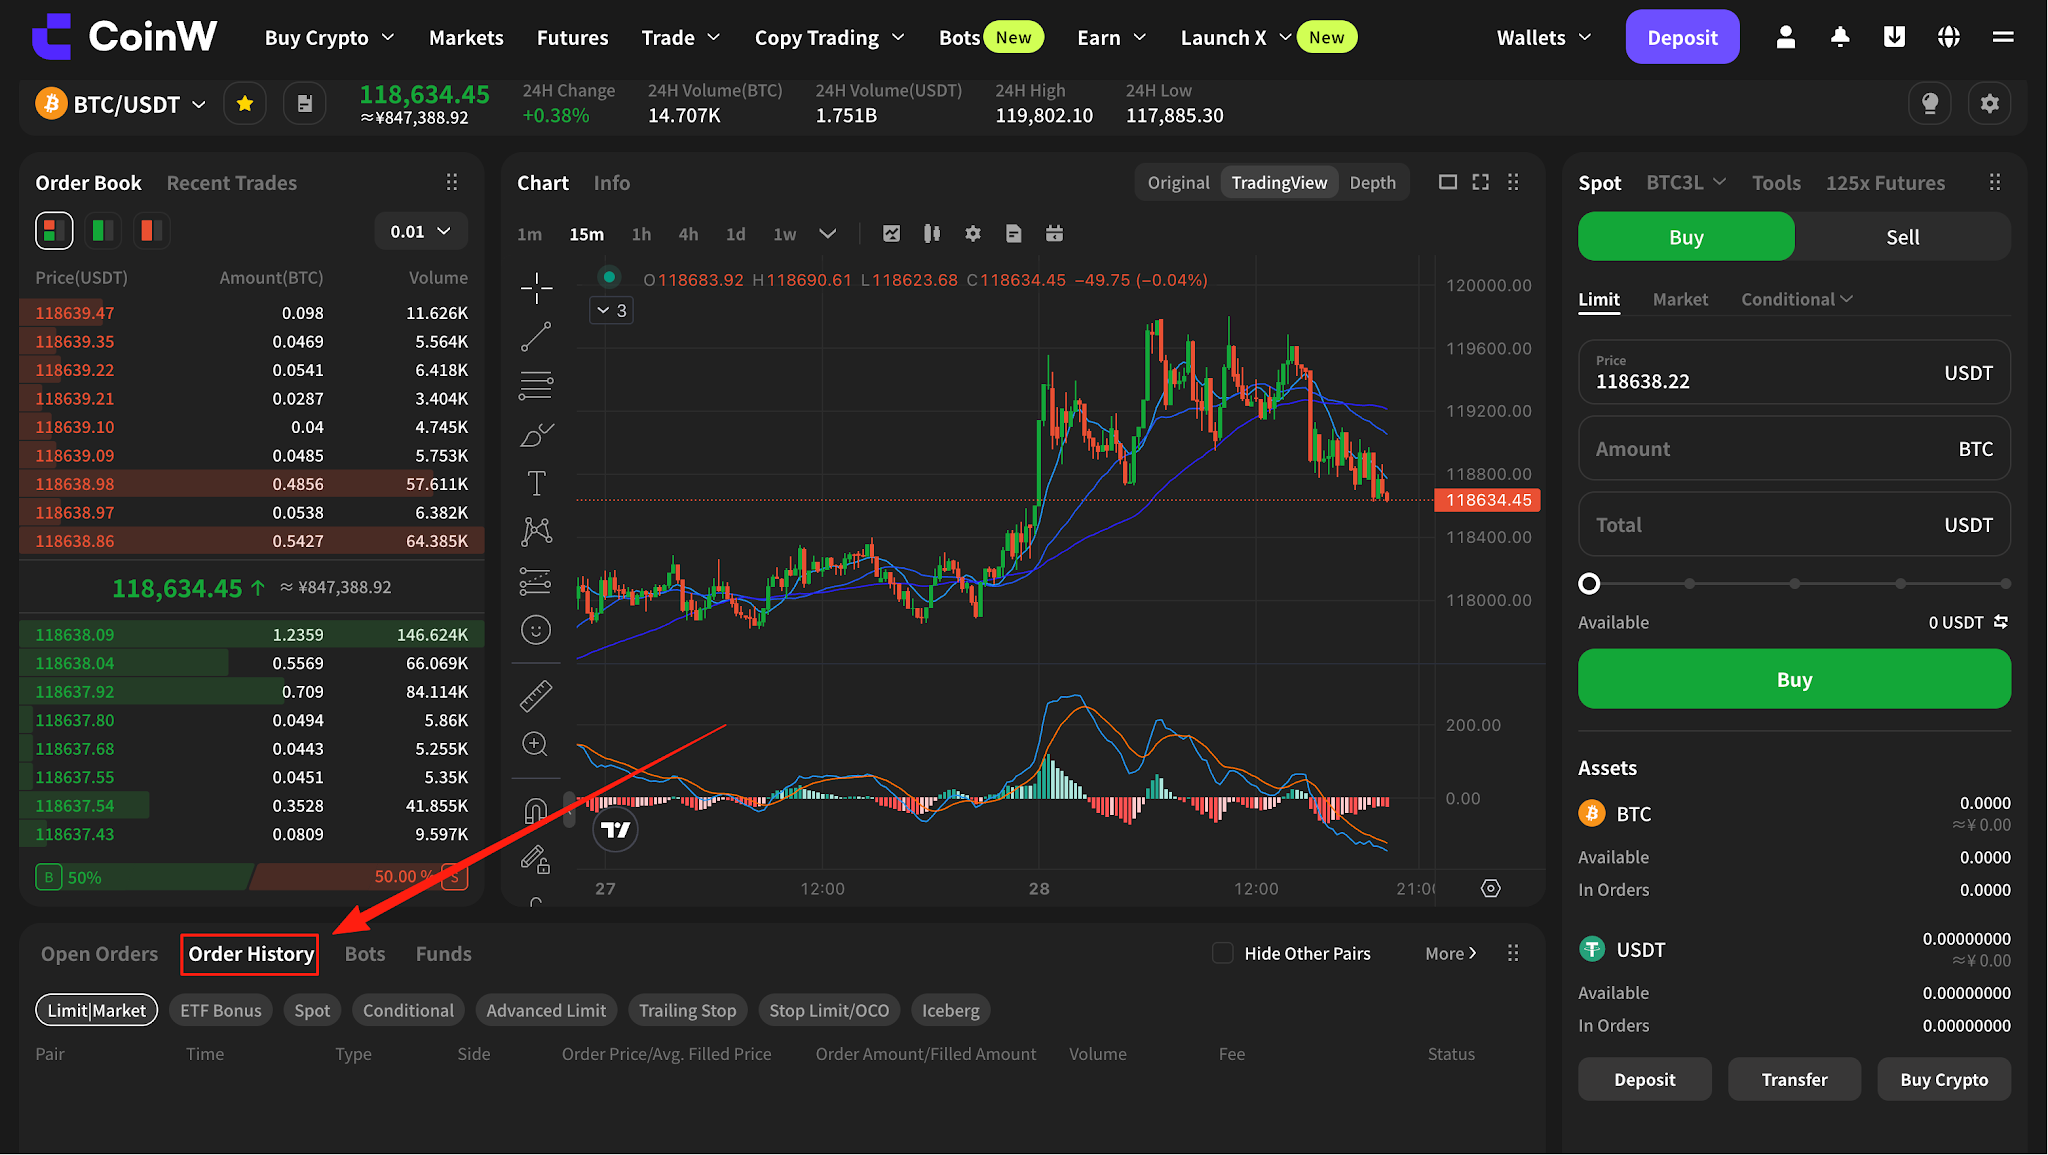This screenshot has height=1155, width=2048.
Task: Check Hide Other Pairs checkbox
Action: click(x=1222, y=953)
